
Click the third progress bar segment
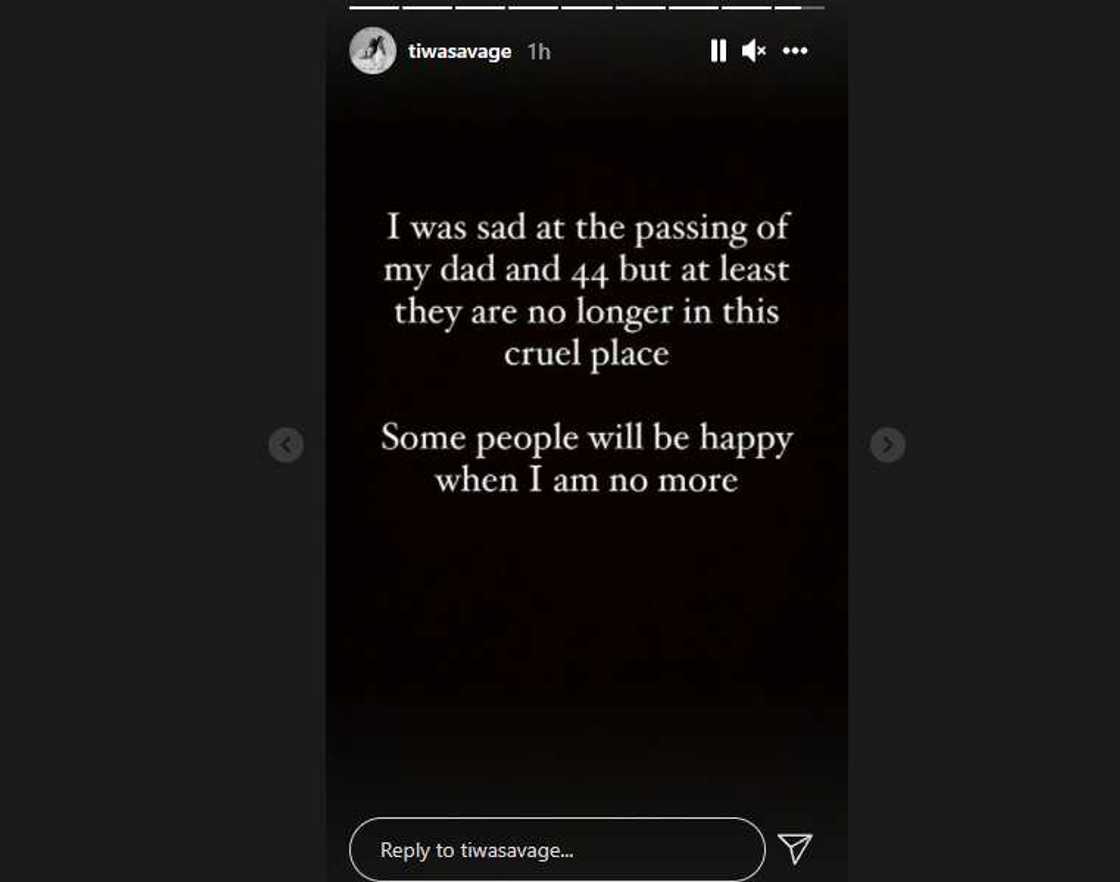pyautogui.click(x=480, y=7)
